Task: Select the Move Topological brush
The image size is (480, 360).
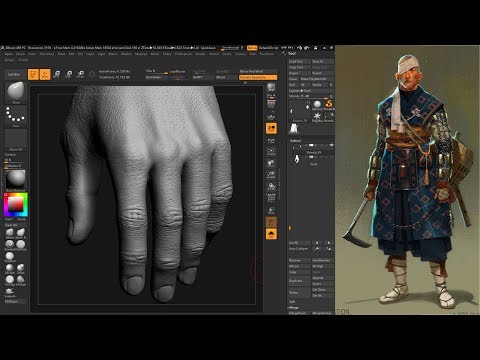Action: pos(21,233)
